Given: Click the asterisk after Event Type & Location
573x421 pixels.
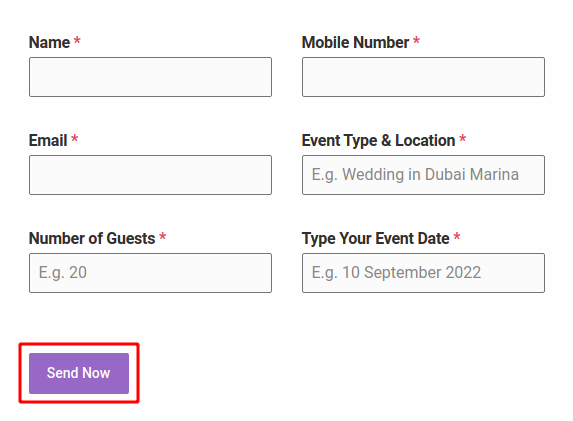Looking at the screenshot, I should [462, 138].
